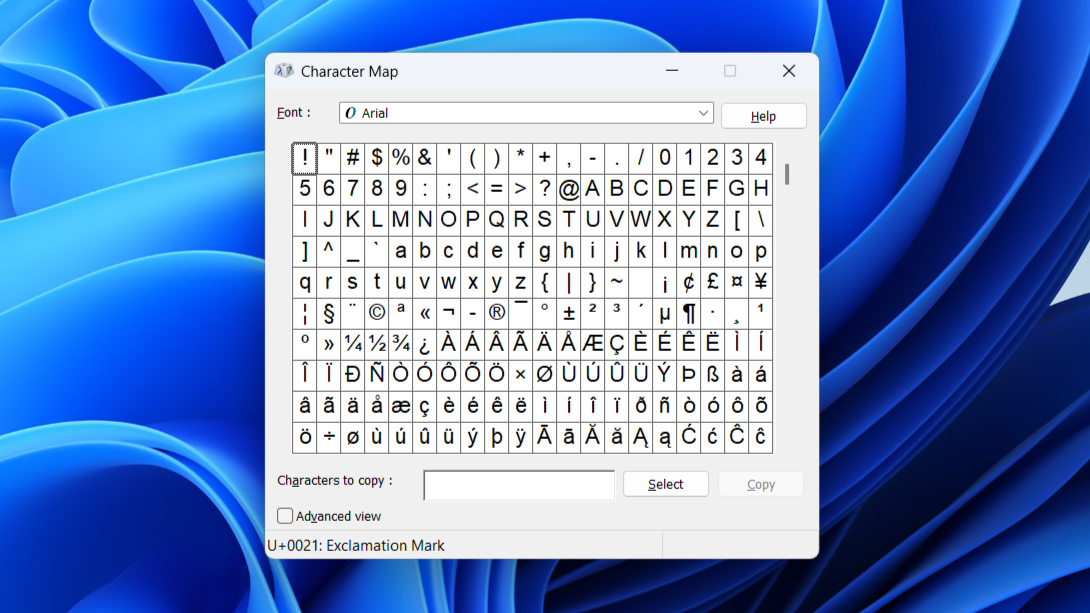Click the character grid scrollbar thumb
The height and width of the screenshot is (613, 1090).
coord(787,174)
